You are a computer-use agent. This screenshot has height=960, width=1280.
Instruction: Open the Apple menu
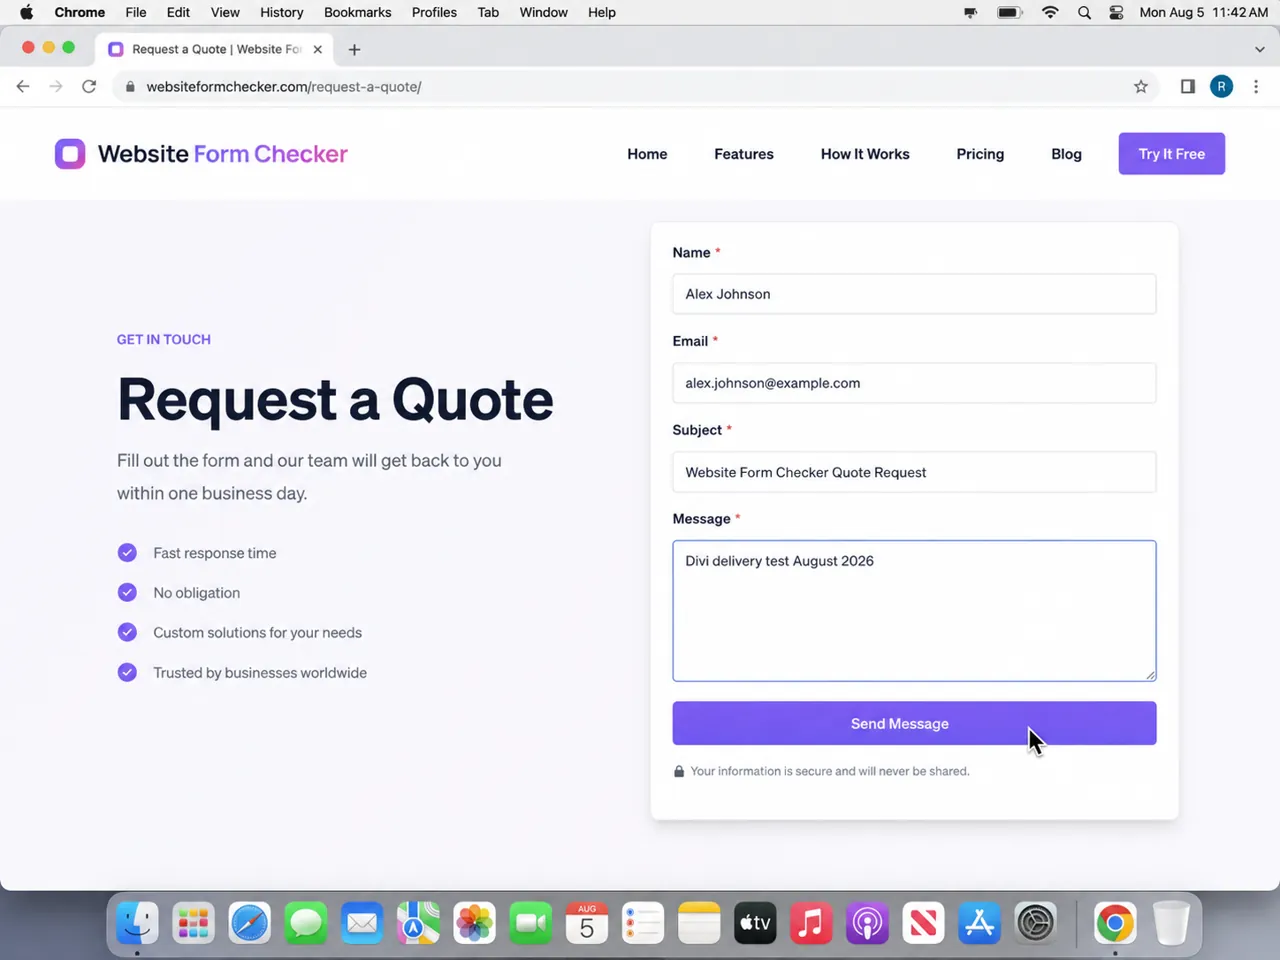pos(27,13)
